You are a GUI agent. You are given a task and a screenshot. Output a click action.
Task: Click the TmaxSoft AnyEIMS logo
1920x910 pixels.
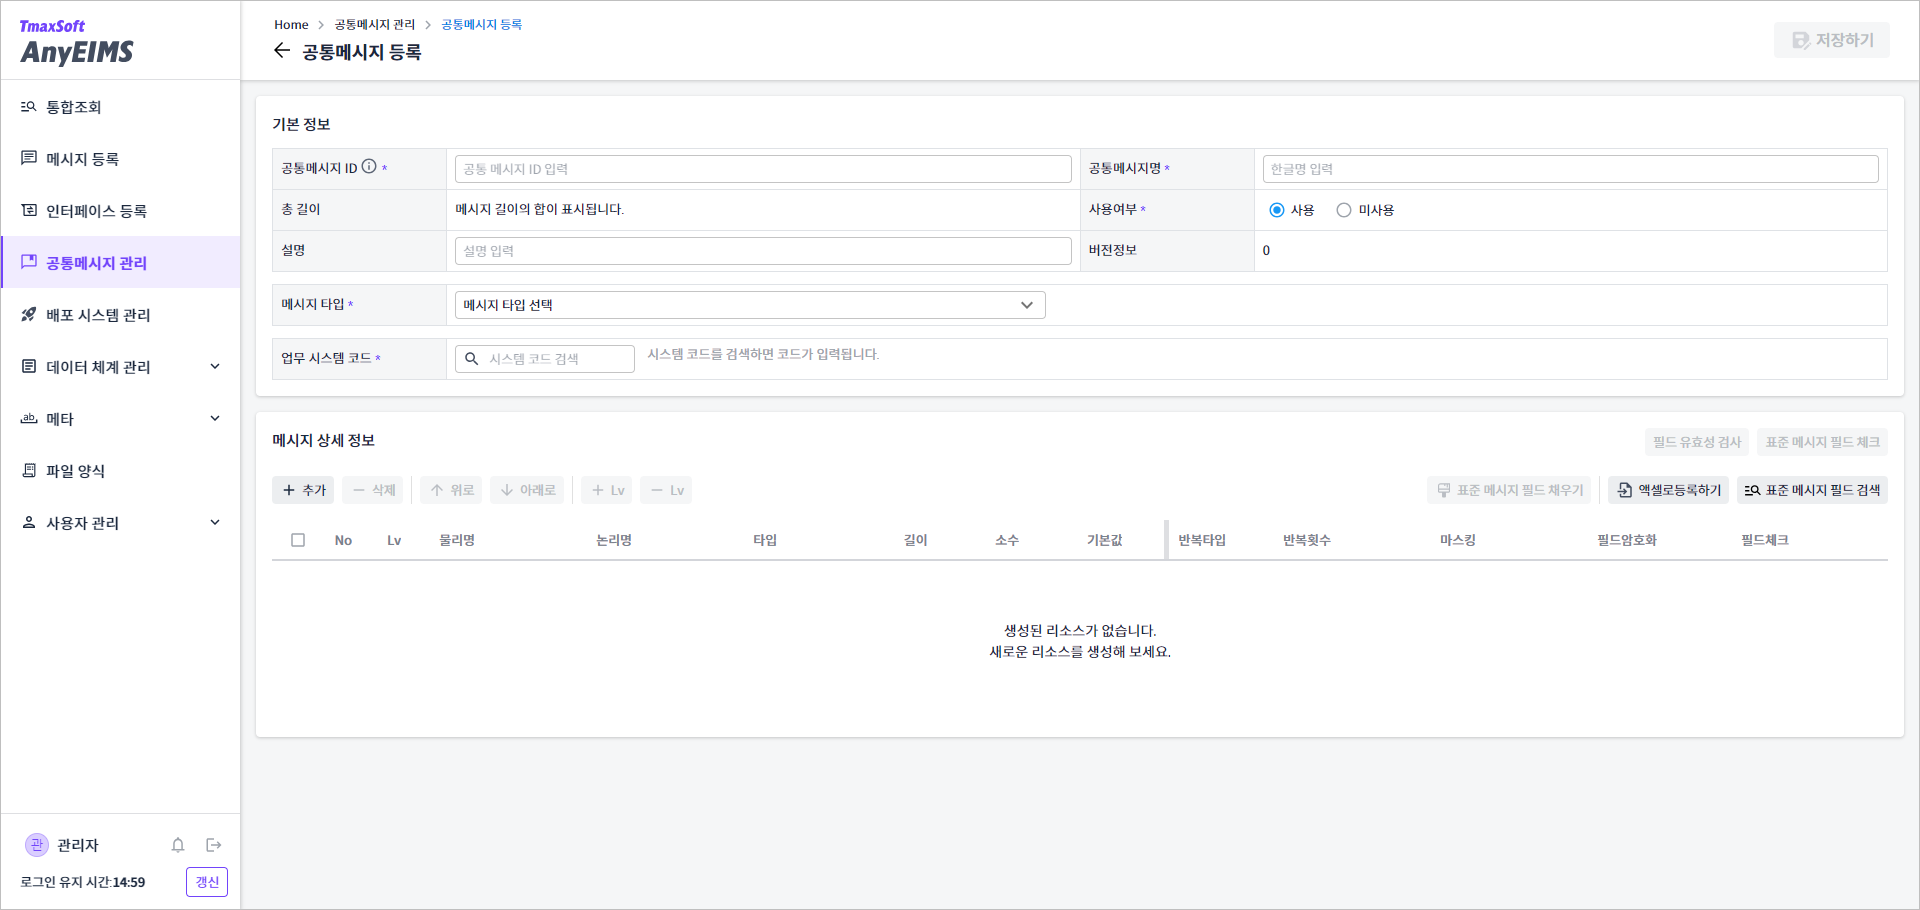[x=76, y=42]
